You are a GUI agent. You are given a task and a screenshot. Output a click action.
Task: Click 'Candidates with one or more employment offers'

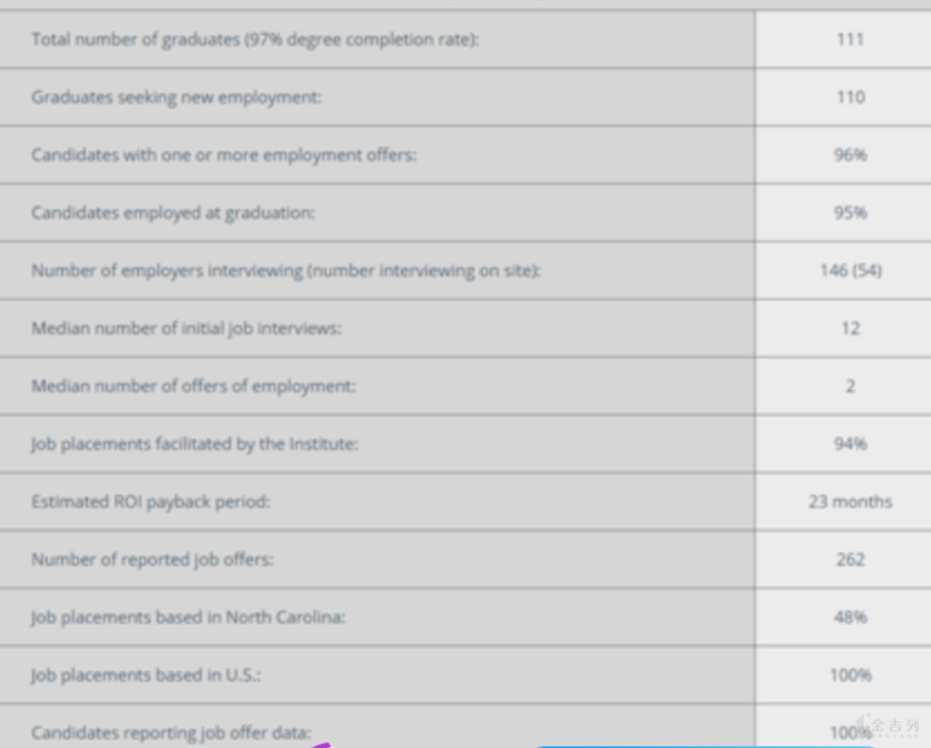pos(223,155)
